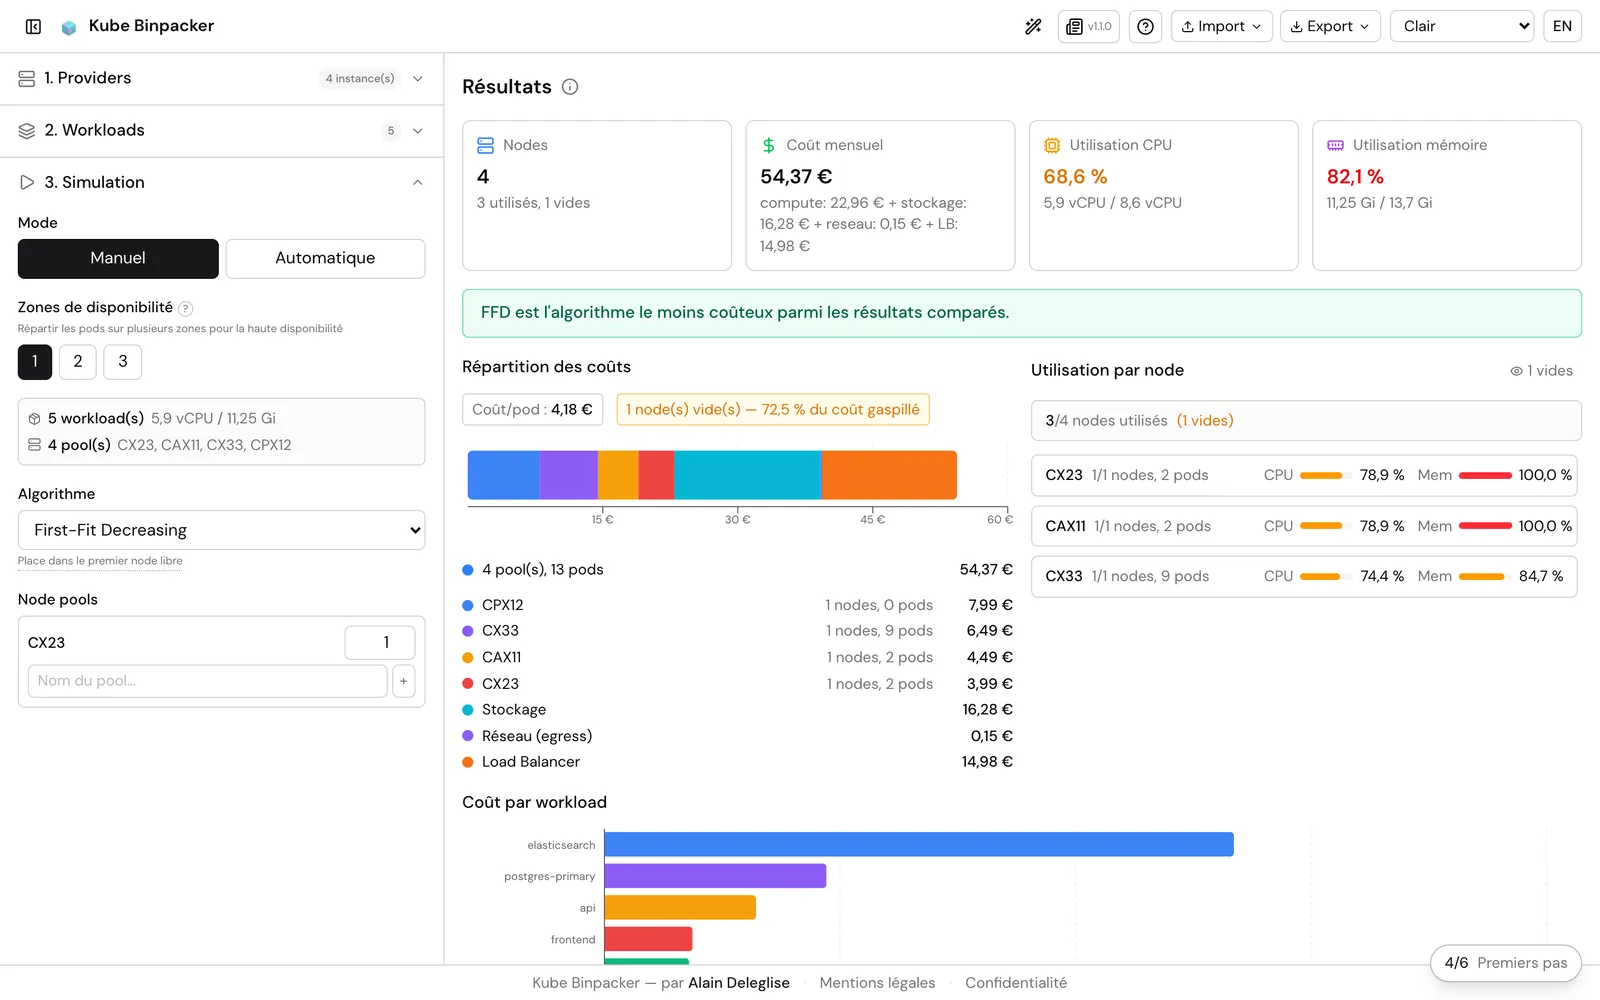Expand the 2. Workloads section
The image size is (1600, 1000).
point(221,131)
